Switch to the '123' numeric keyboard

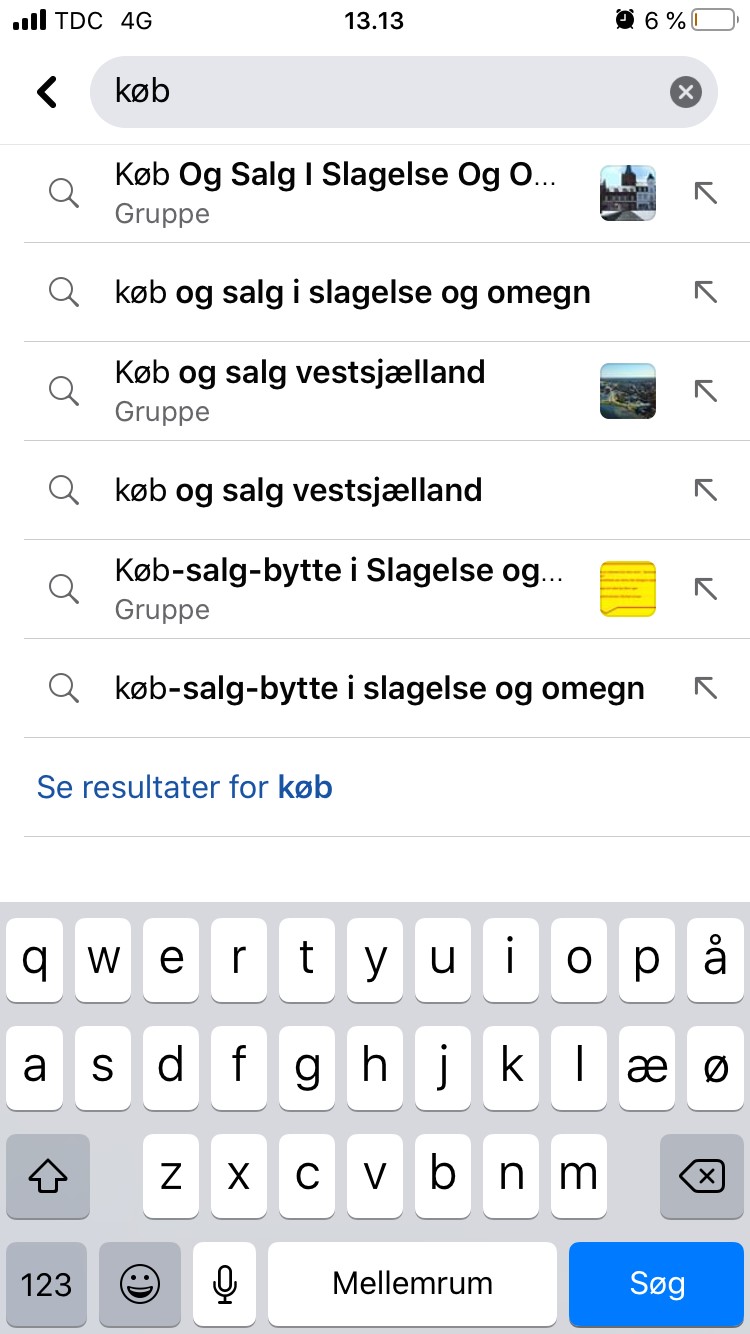point(47,1284)
